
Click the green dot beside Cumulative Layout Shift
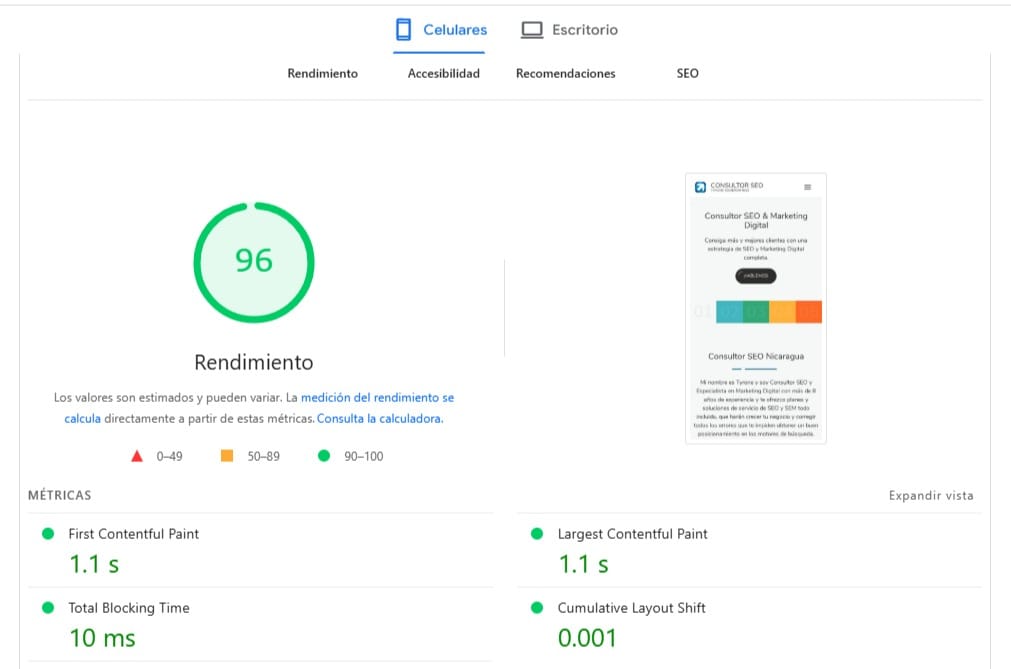(x=536, y=608)
